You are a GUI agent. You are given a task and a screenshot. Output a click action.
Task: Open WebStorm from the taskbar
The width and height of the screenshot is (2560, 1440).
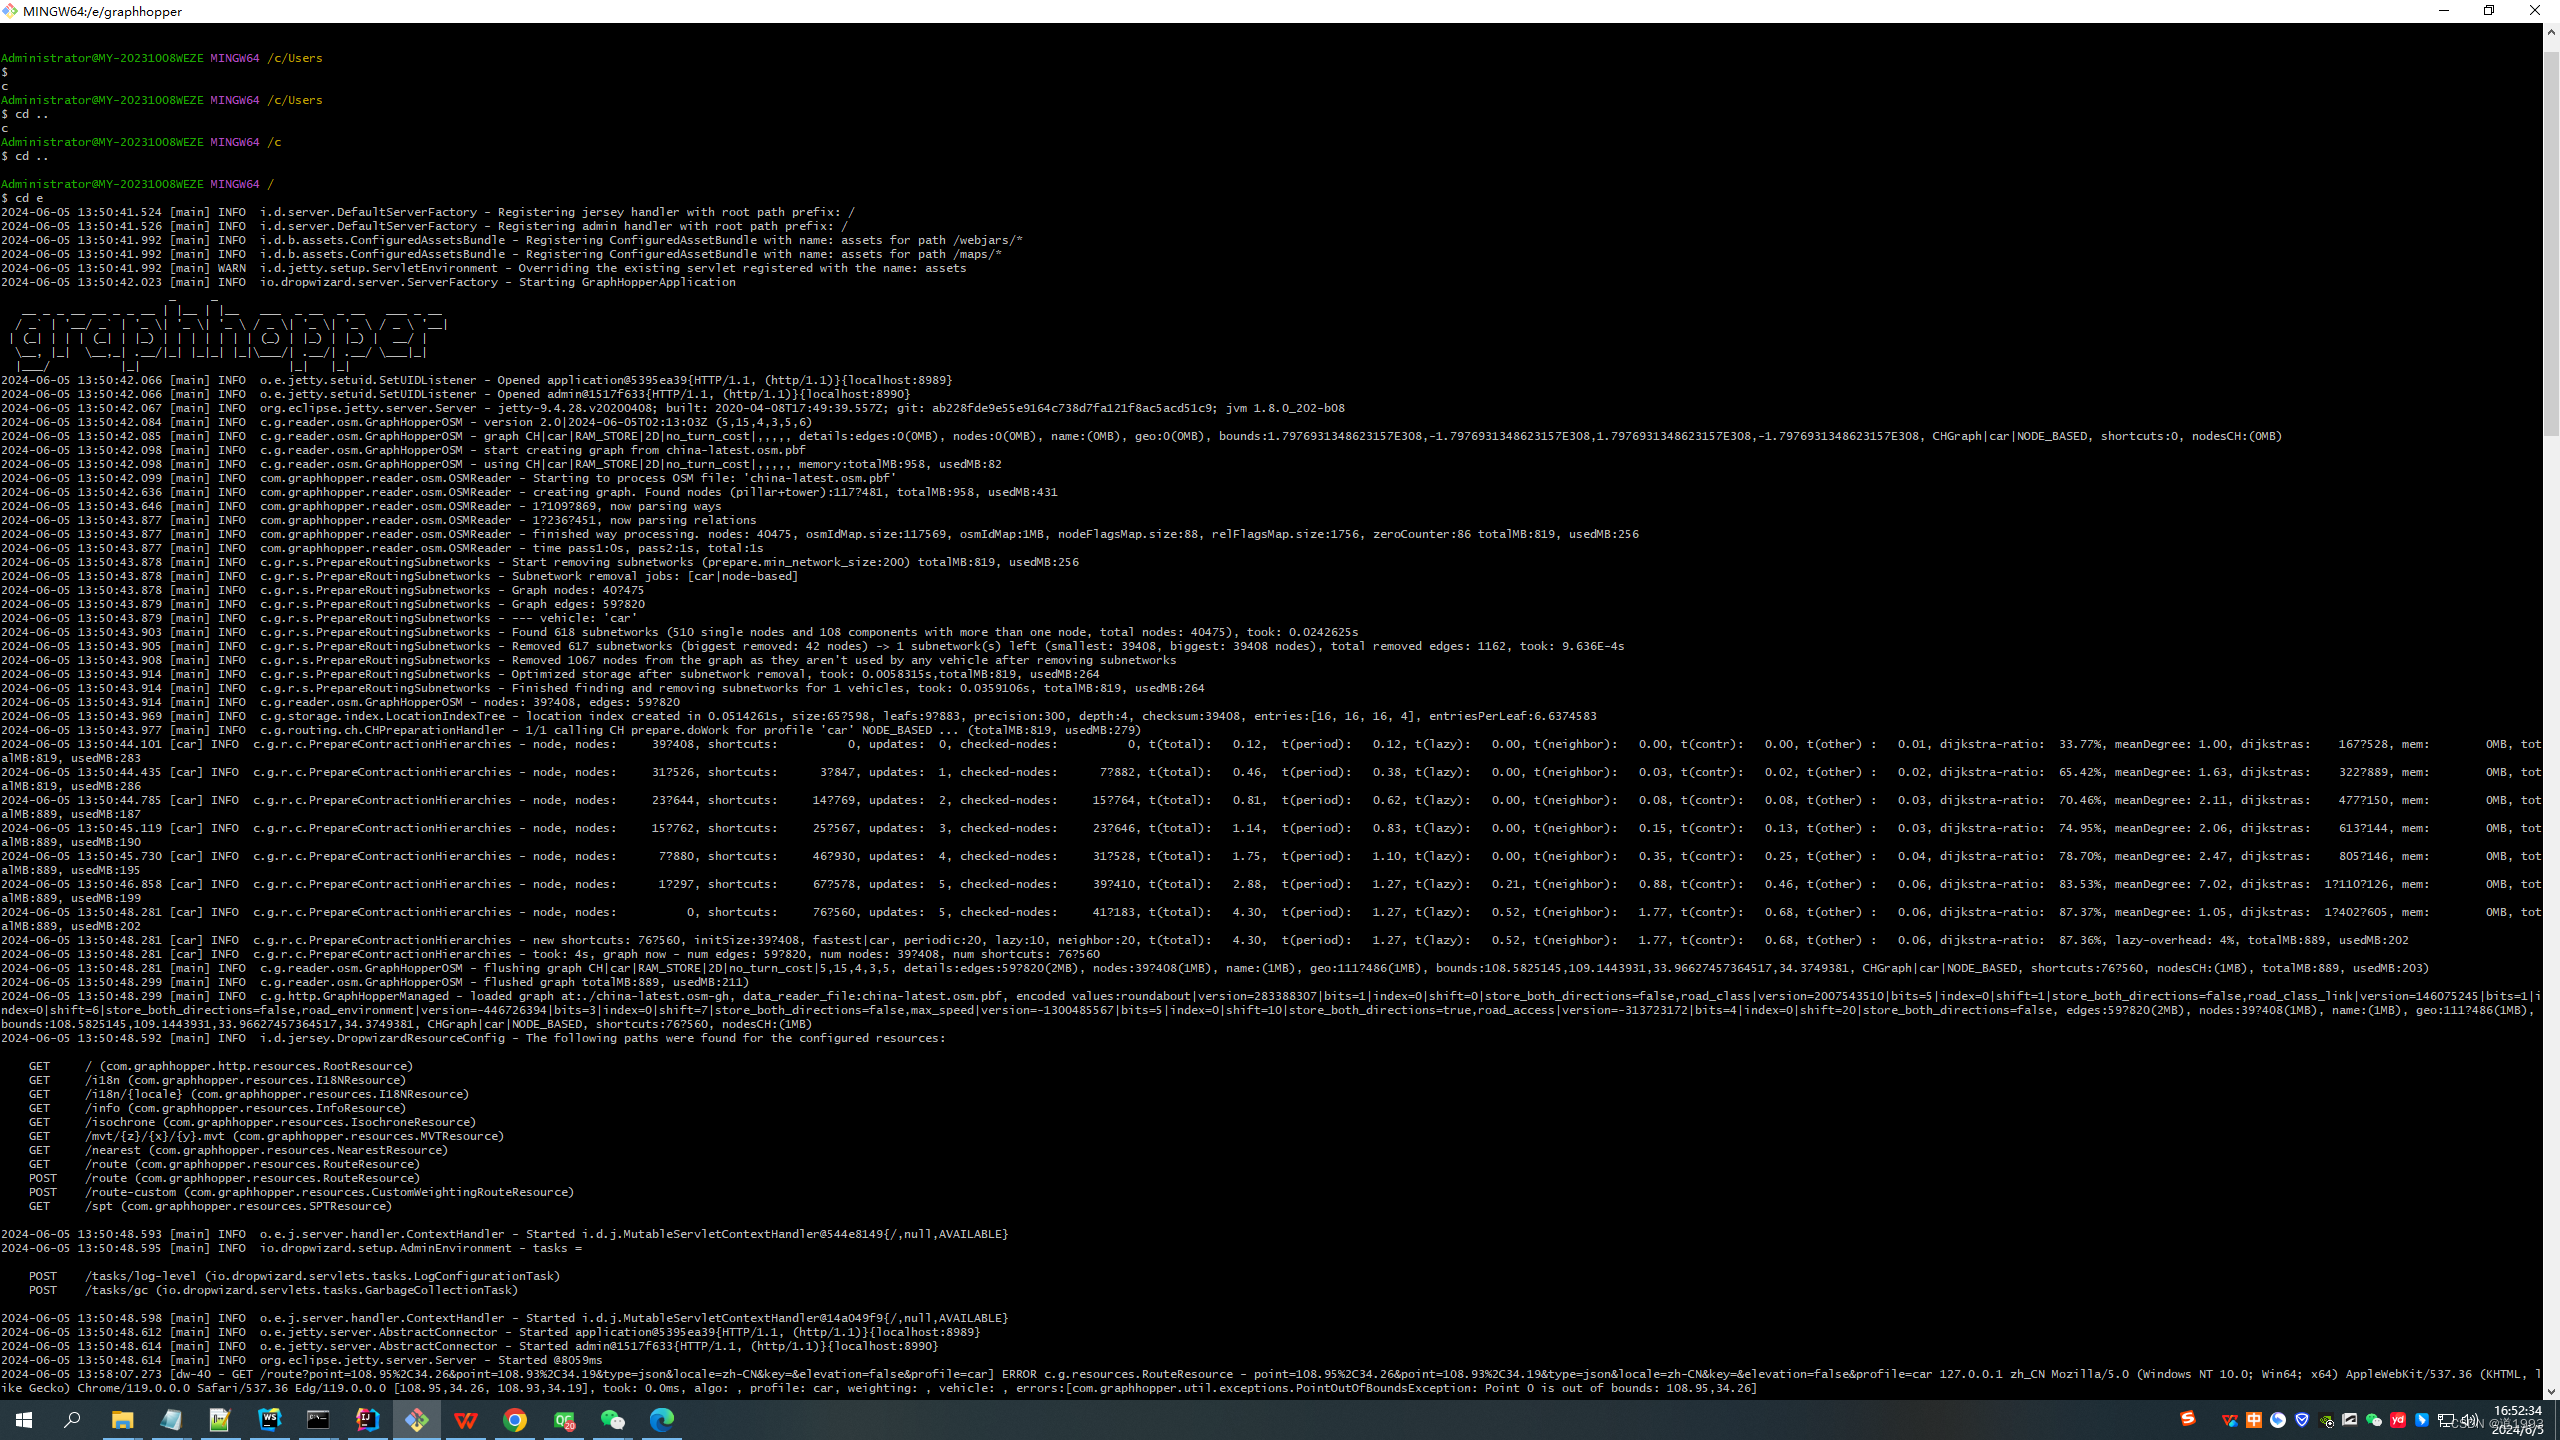269,1419
